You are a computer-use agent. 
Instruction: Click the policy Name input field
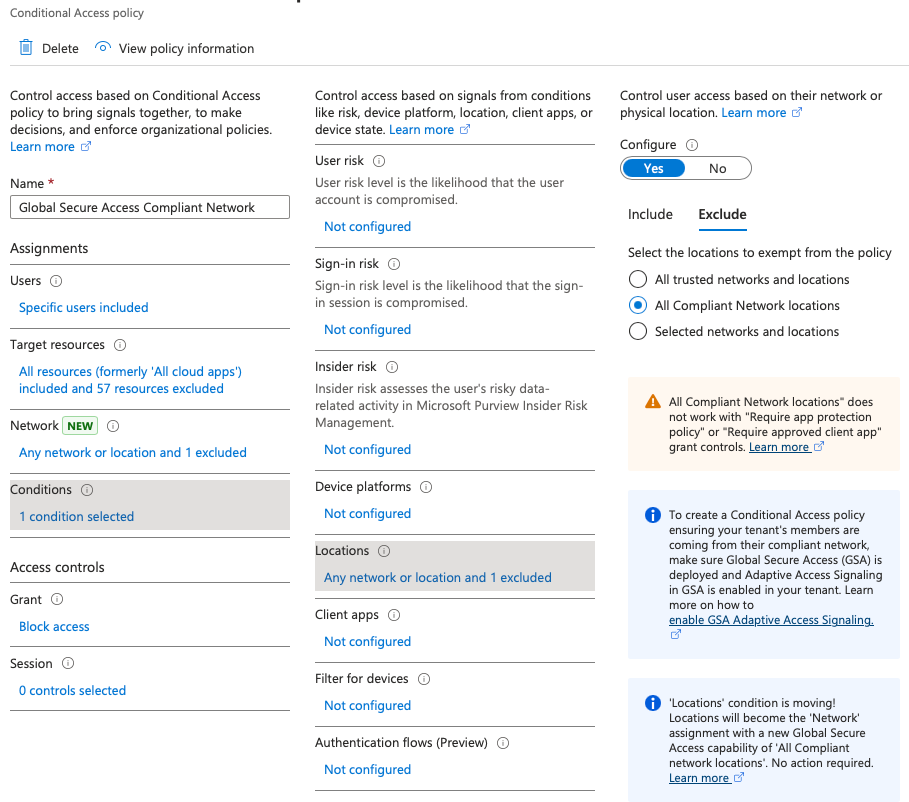150,207
